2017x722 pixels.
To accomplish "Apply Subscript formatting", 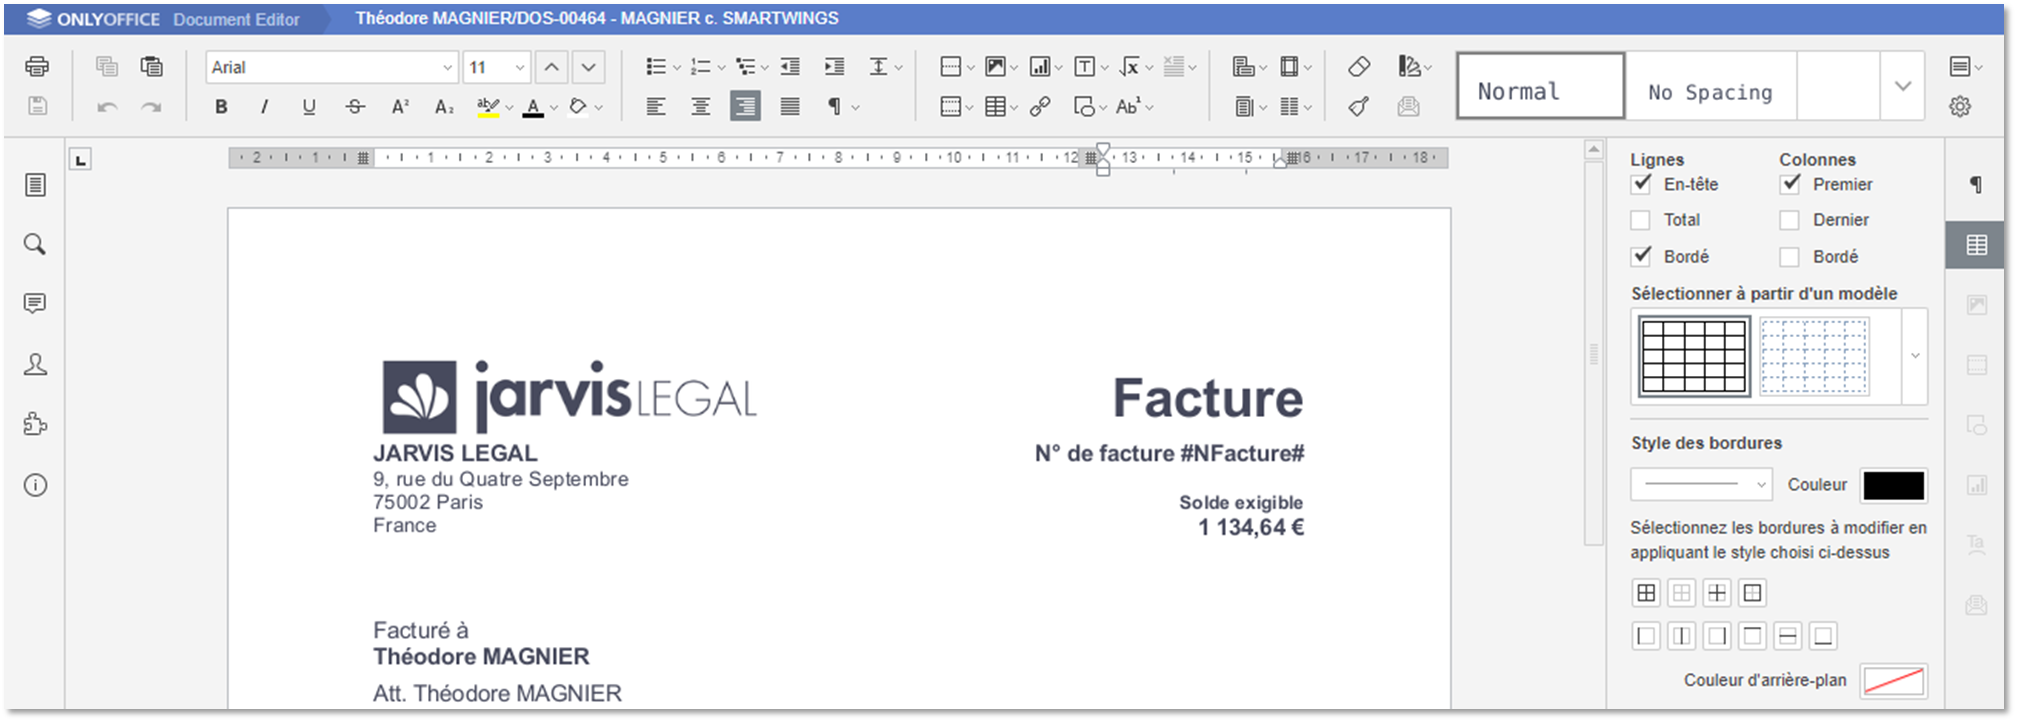I will 444,106.
